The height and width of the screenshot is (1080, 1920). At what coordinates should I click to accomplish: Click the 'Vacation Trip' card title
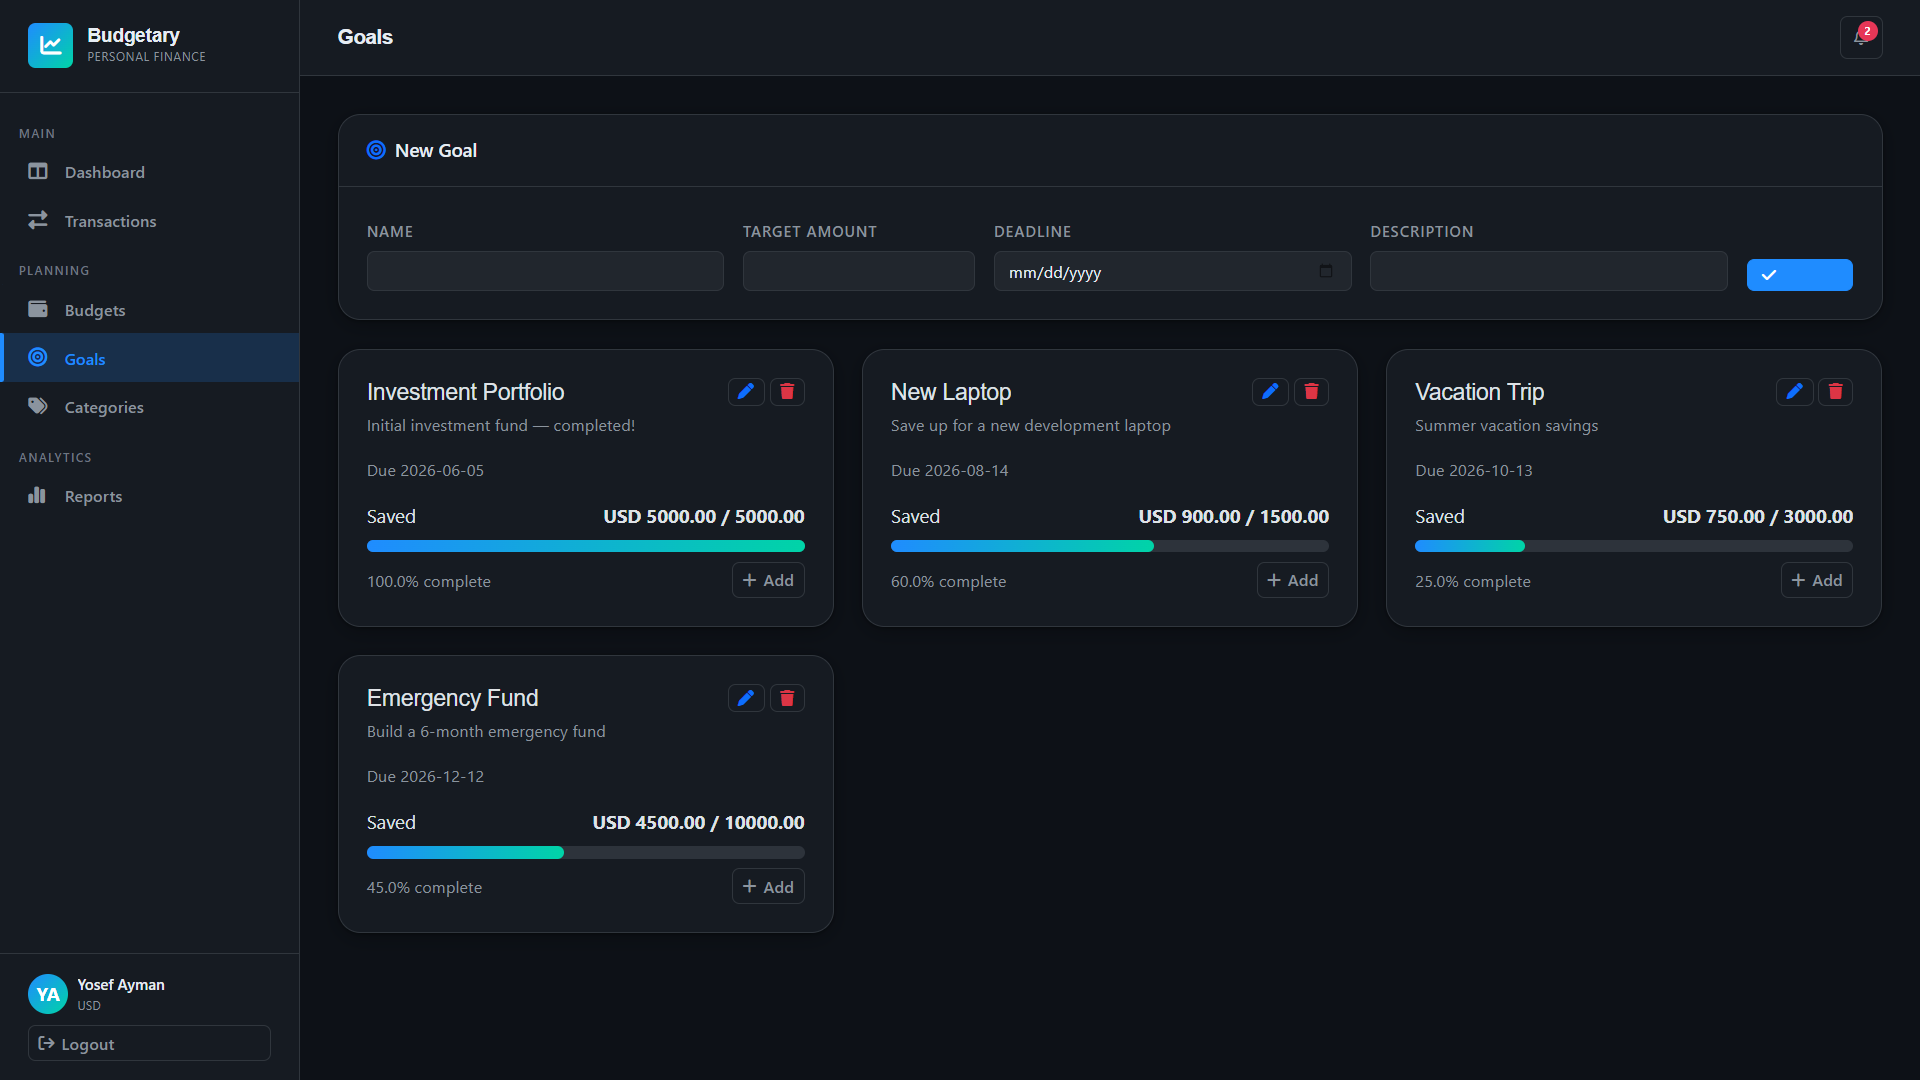1479,392
